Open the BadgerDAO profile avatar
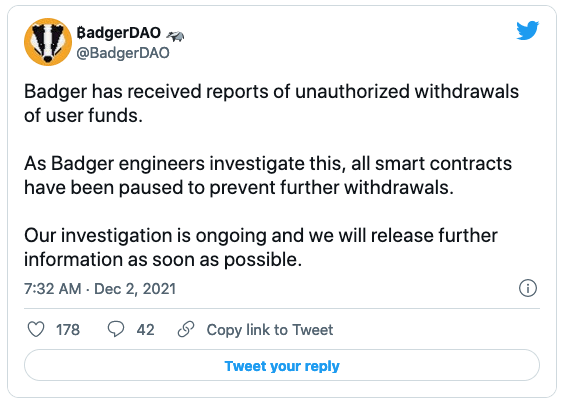 click(48, 42)
